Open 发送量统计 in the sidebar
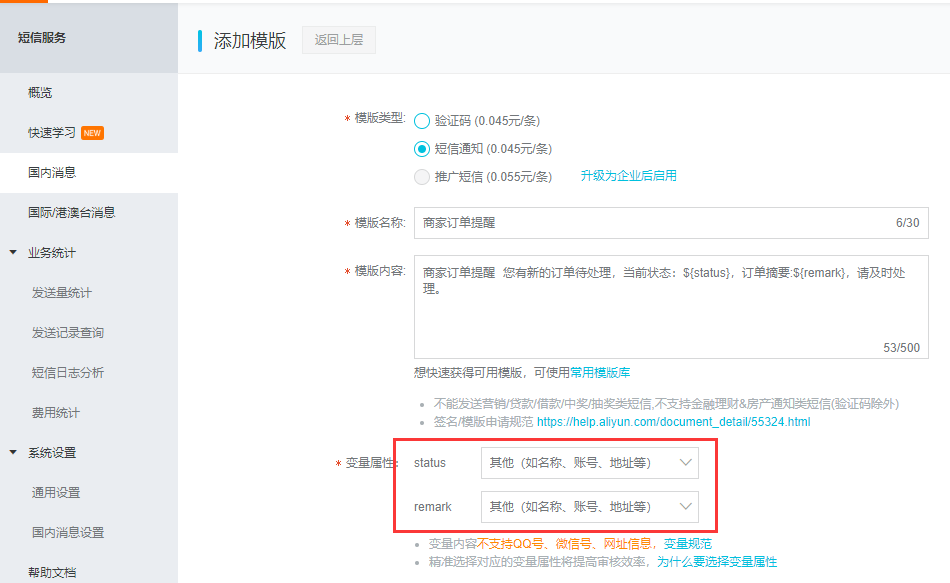The width and height of the screenshot is (950, 583). pos(62,293)
